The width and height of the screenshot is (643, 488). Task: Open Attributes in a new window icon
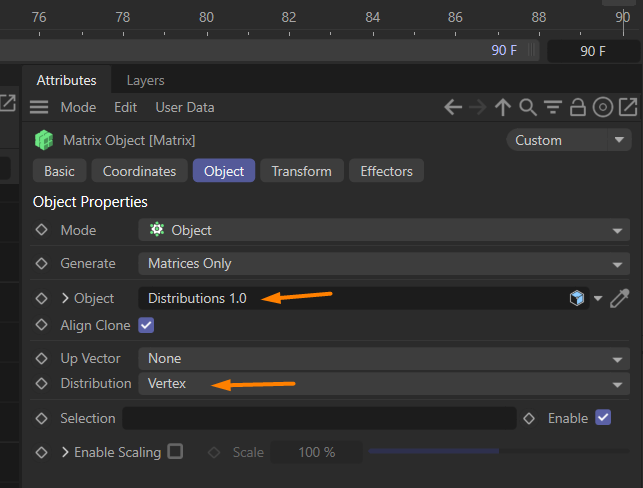pyautogui.click(x=627, y=107)
